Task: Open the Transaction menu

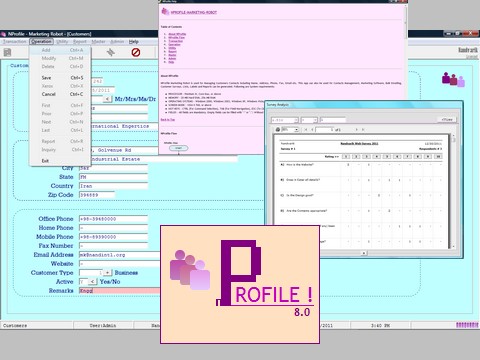Action: [x=15, y=42]
